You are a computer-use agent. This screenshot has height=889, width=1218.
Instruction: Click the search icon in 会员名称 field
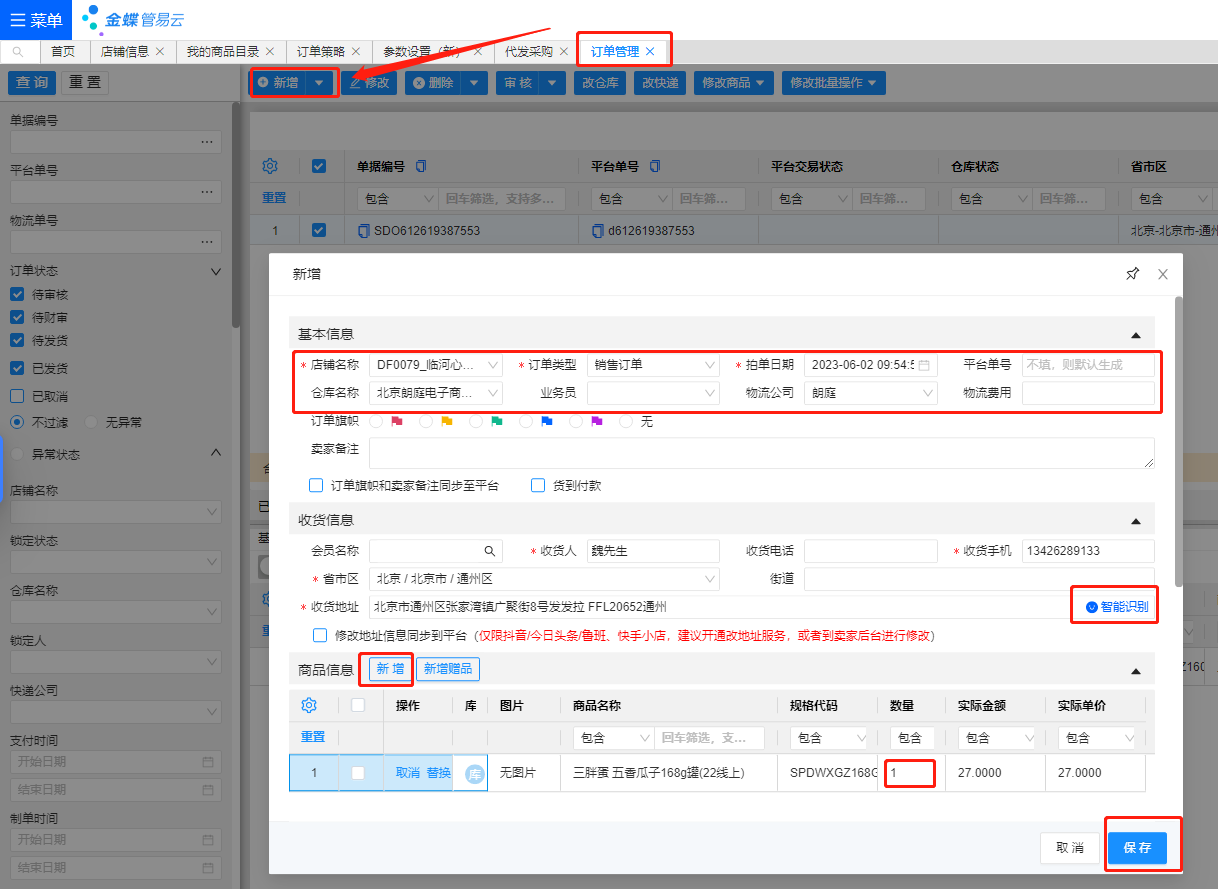pyautogui.click(x=490, y=551)
